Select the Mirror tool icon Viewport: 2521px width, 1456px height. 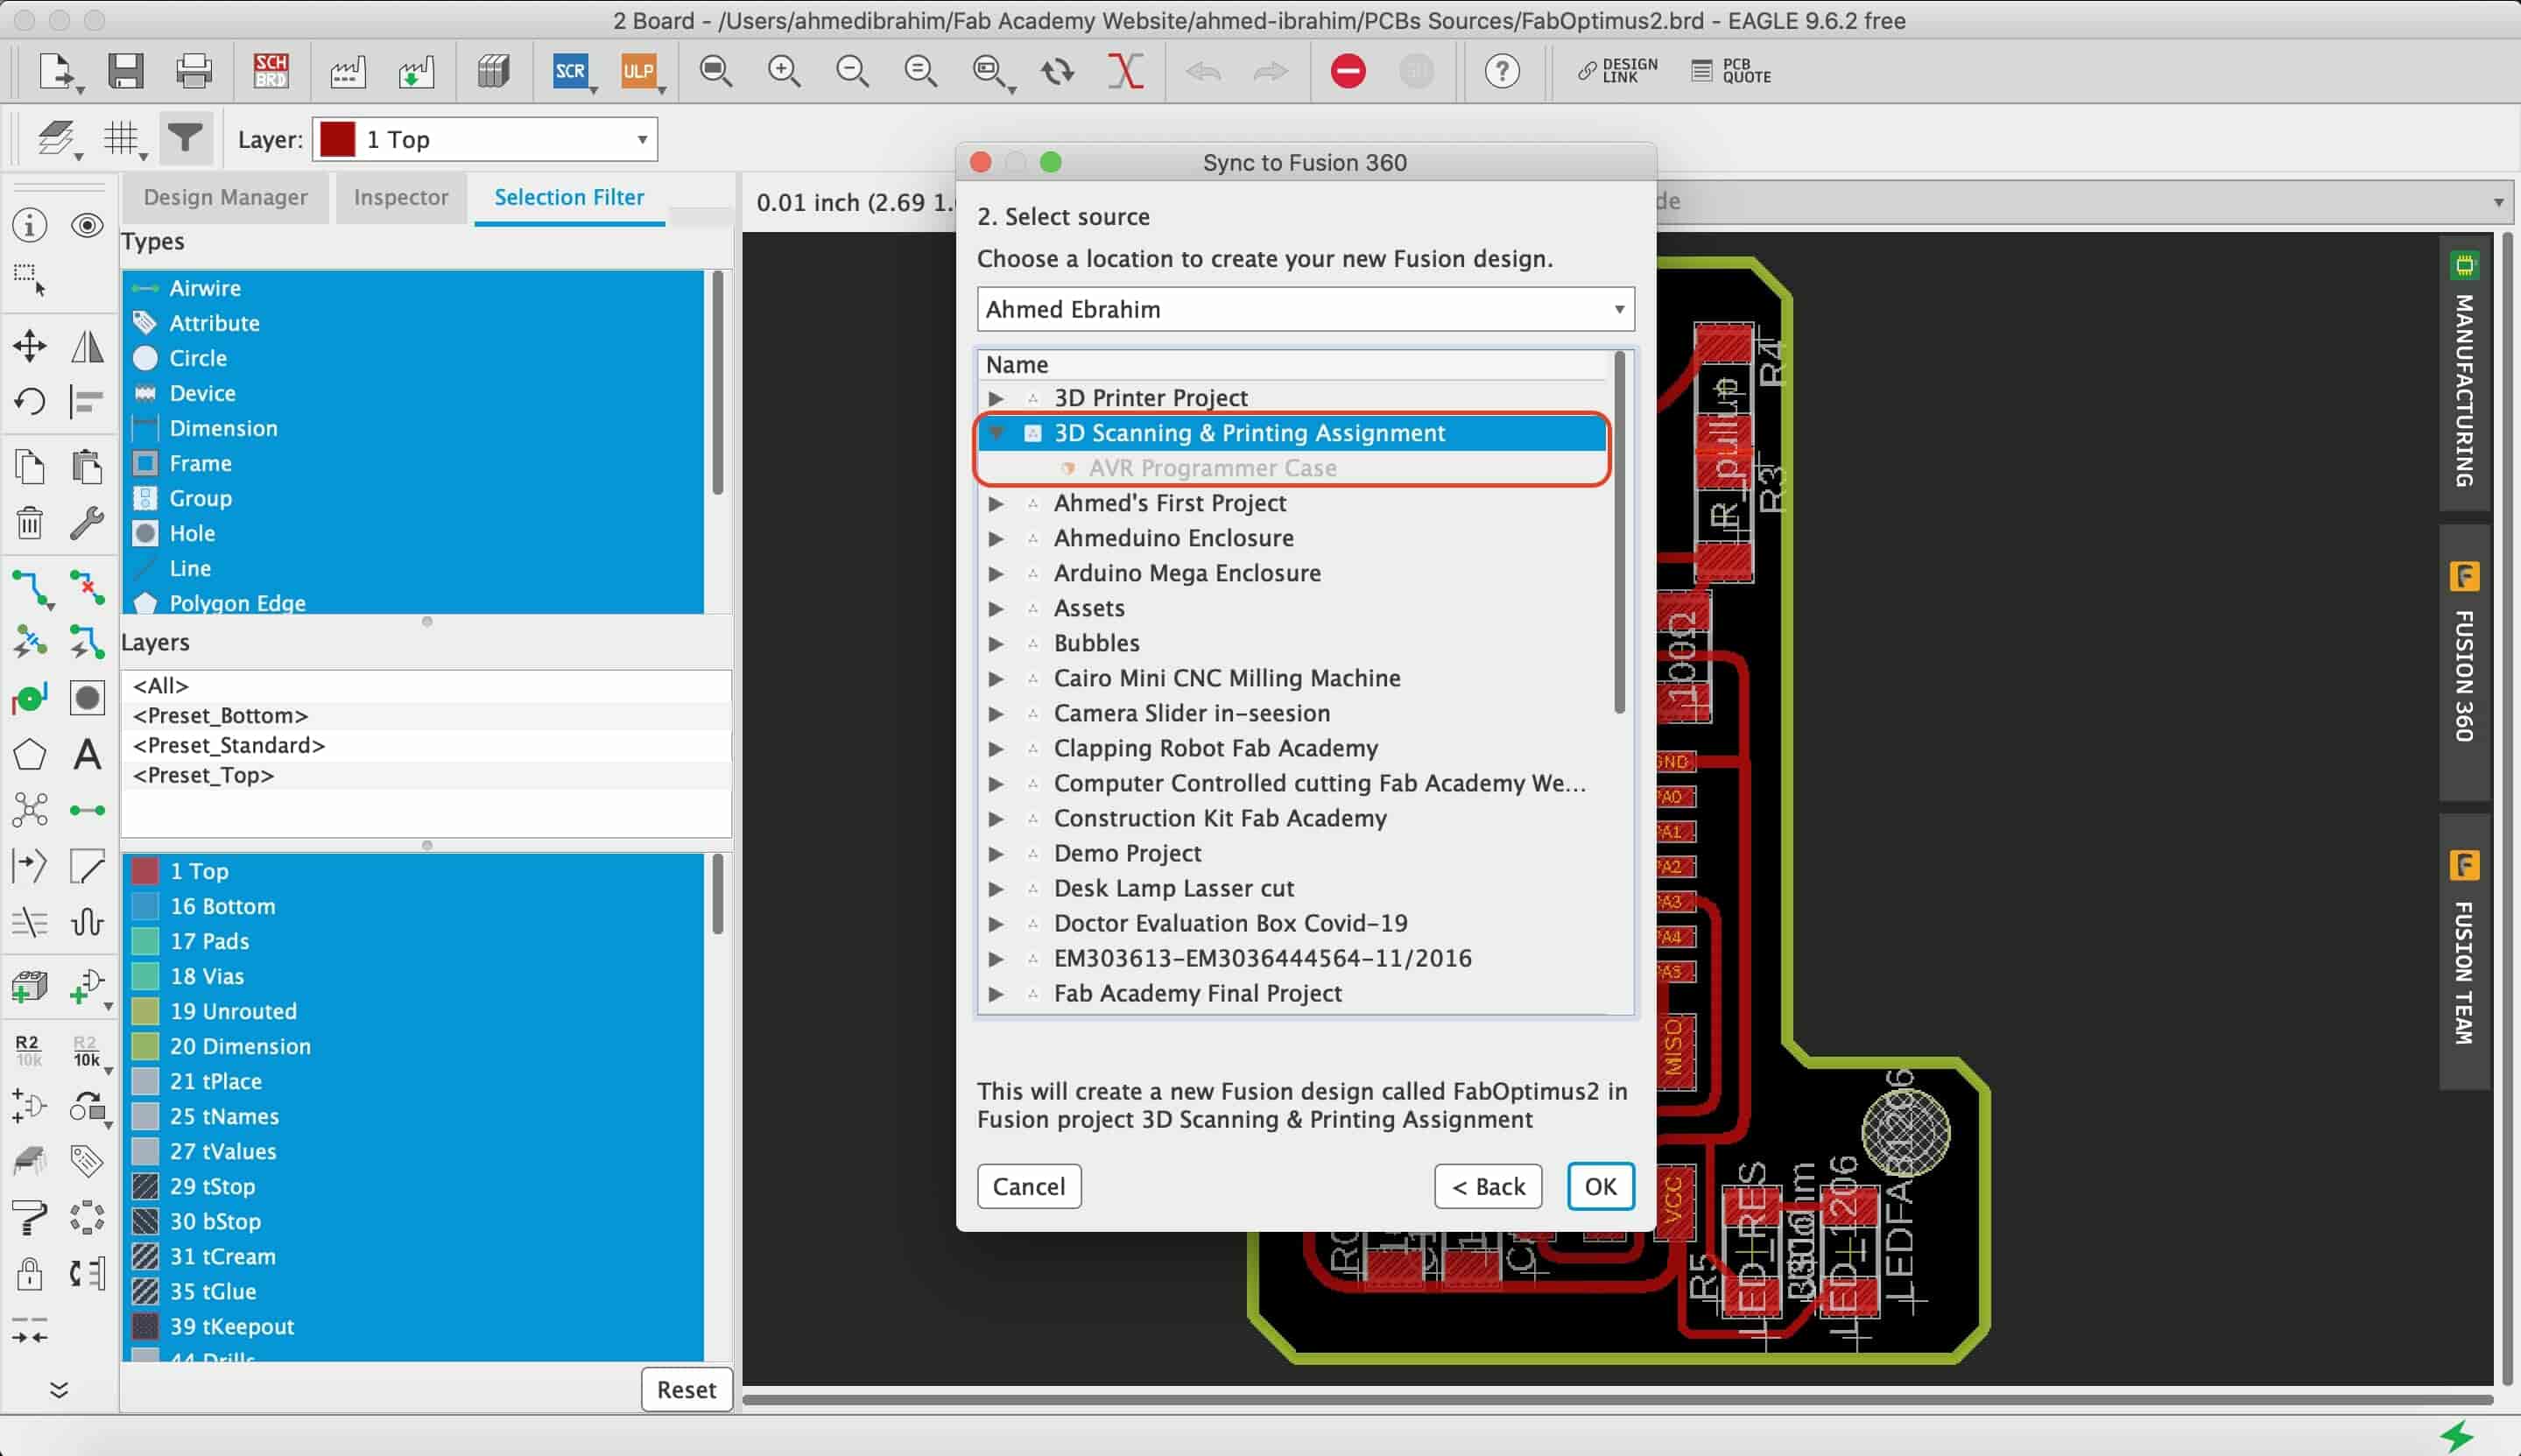point(87,346)
